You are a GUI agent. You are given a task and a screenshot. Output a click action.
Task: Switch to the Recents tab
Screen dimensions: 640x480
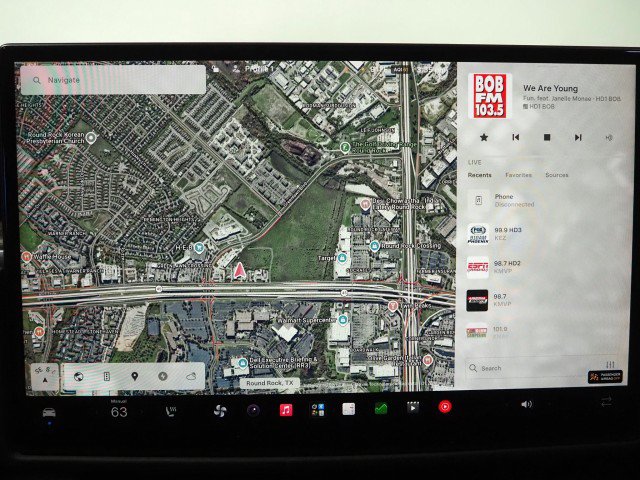[x=480, y=175]
